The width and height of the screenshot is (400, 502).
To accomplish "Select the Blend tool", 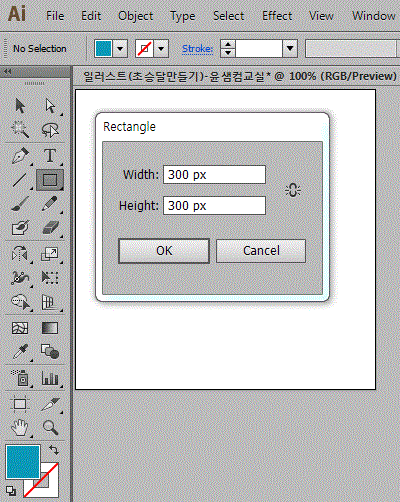I will [50, 352].
